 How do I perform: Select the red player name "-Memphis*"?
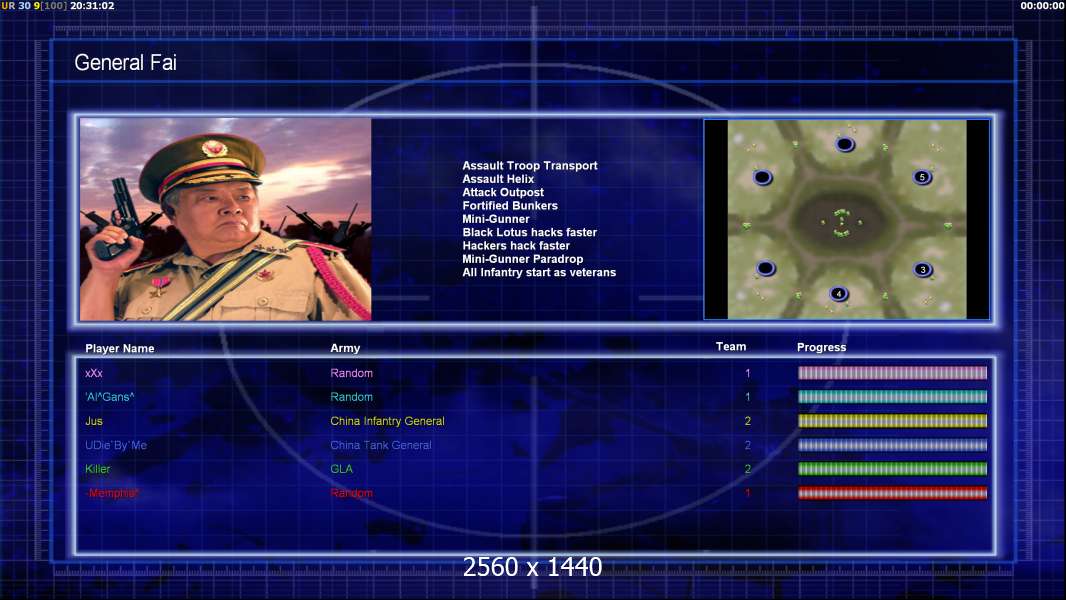(112, 493)
